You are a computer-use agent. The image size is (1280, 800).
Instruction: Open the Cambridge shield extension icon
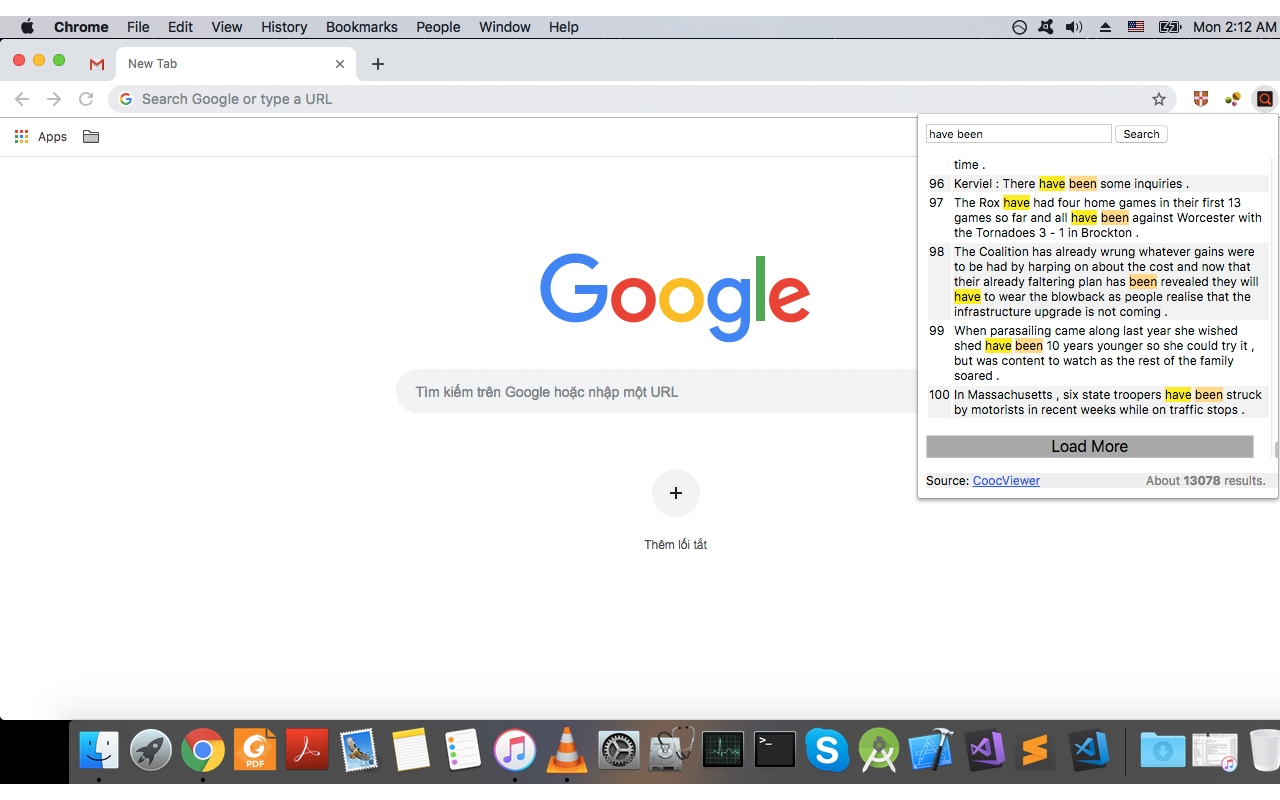(x=1201, y=99)
